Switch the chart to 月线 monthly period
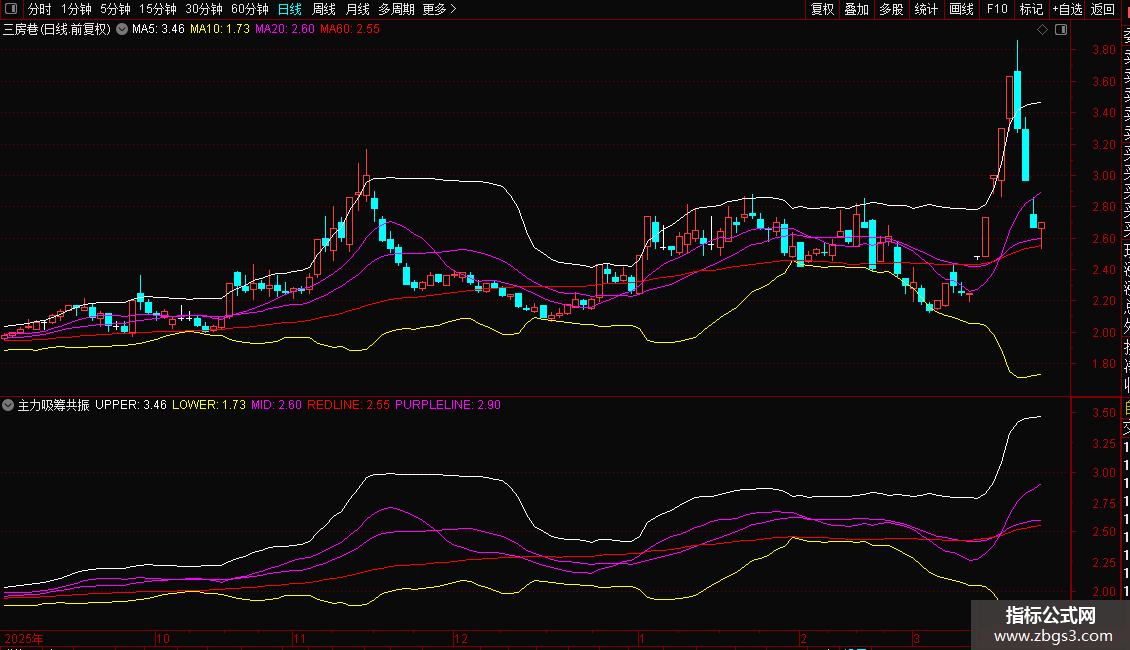The image size is (1130, 650). [x=357, y=9]
